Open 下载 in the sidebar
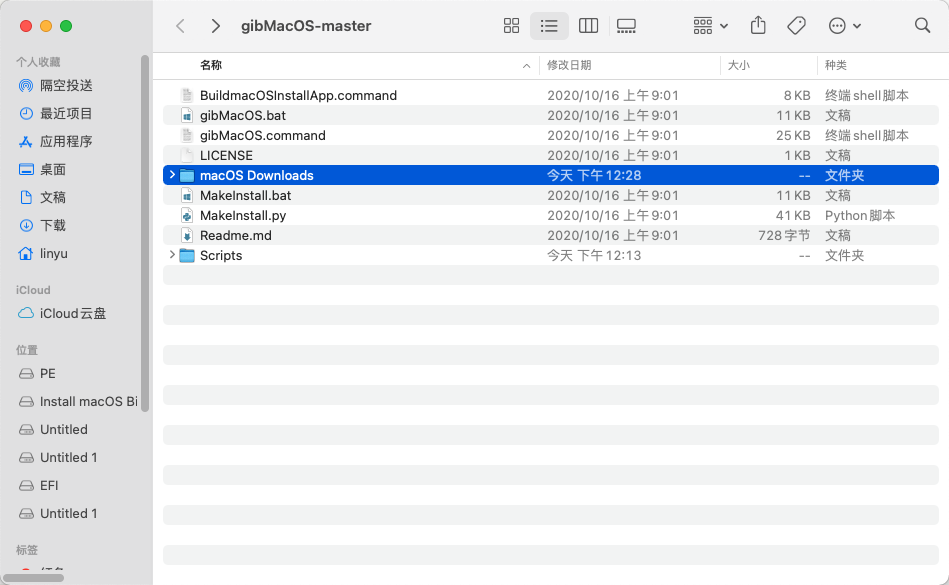The height and width of the screenshot is (585, 949). click(x=53, y=225)
